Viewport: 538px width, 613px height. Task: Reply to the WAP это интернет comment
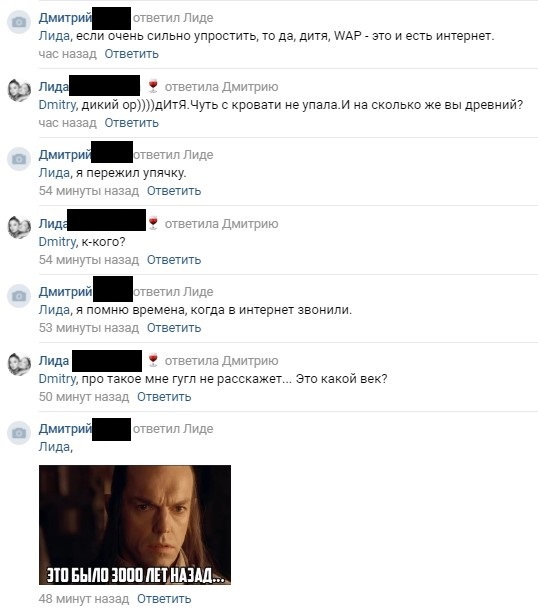click(x=131, y=54)
